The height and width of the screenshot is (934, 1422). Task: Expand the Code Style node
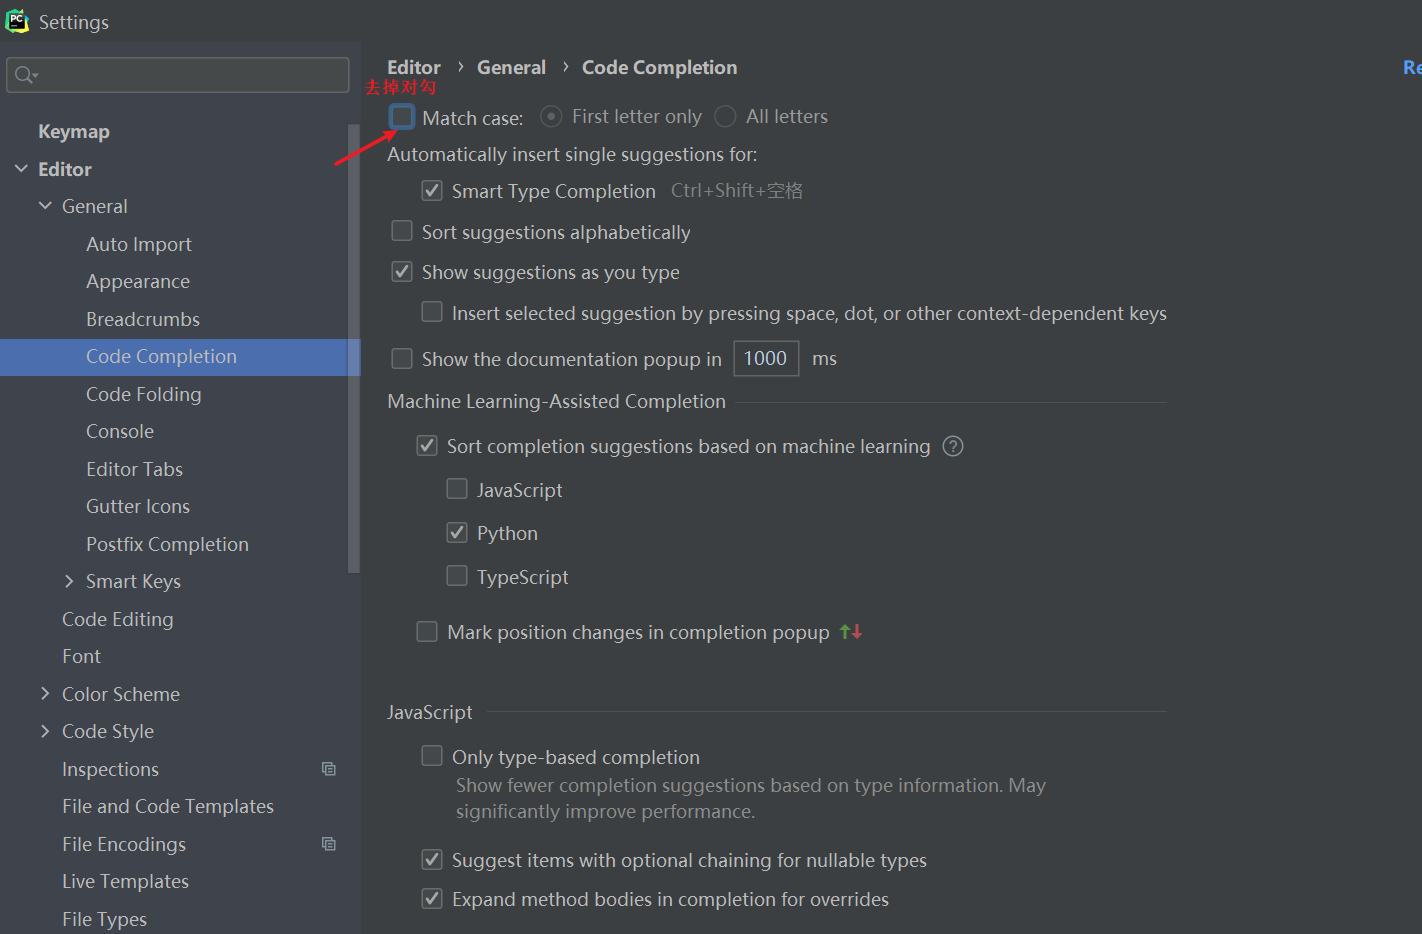click(x=45, y=731)
